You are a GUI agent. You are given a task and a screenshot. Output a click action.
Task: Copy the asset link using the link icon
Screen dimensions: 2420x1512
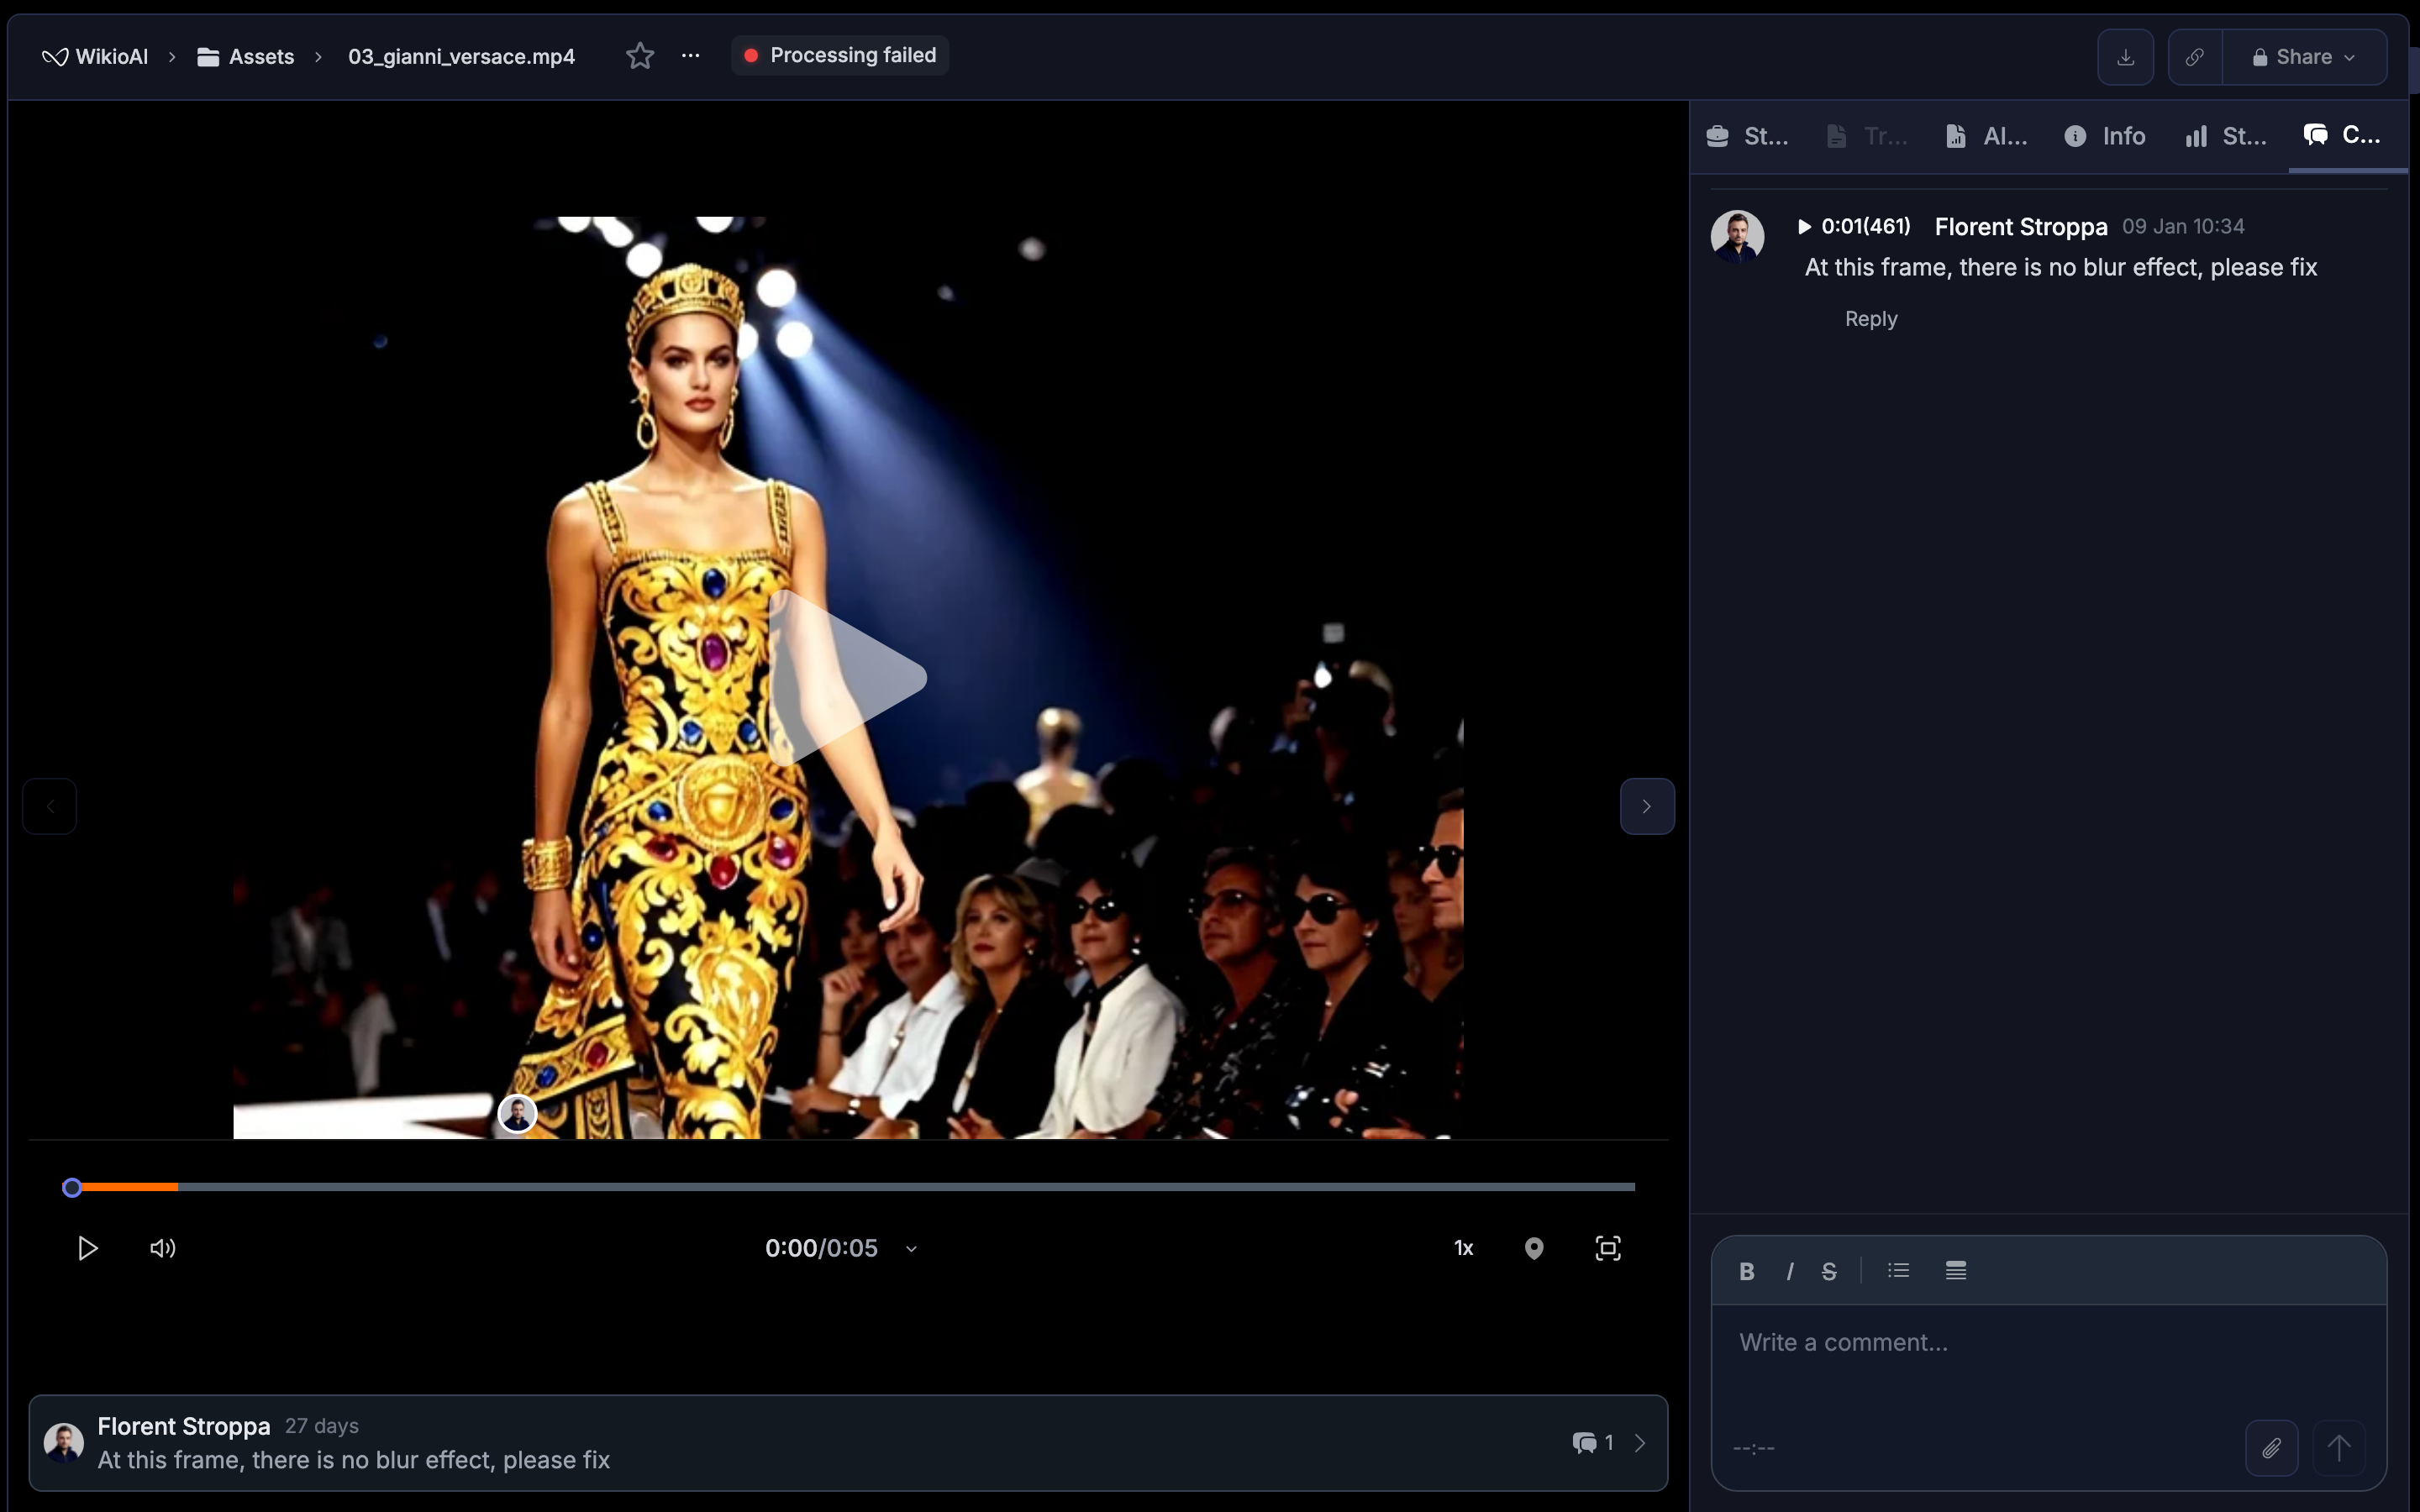point(2194,56)
